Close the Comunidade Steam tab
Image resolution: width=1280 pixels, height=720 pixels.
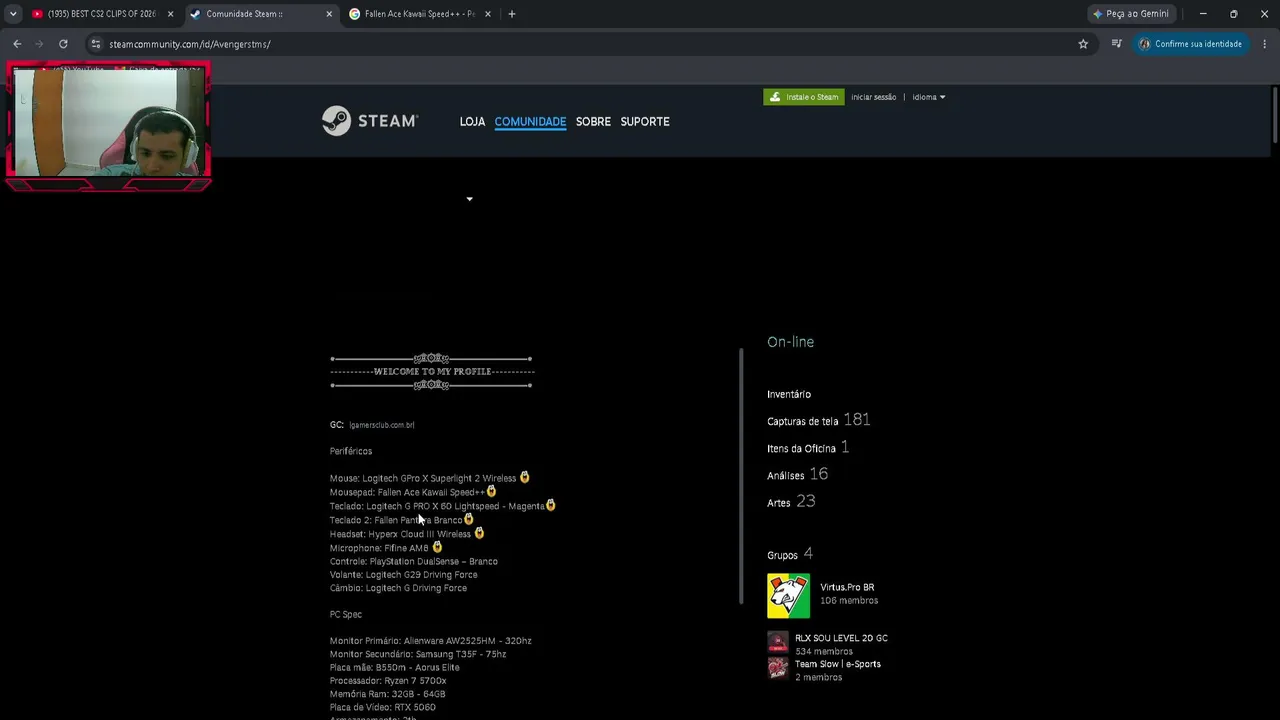[329, 14]
